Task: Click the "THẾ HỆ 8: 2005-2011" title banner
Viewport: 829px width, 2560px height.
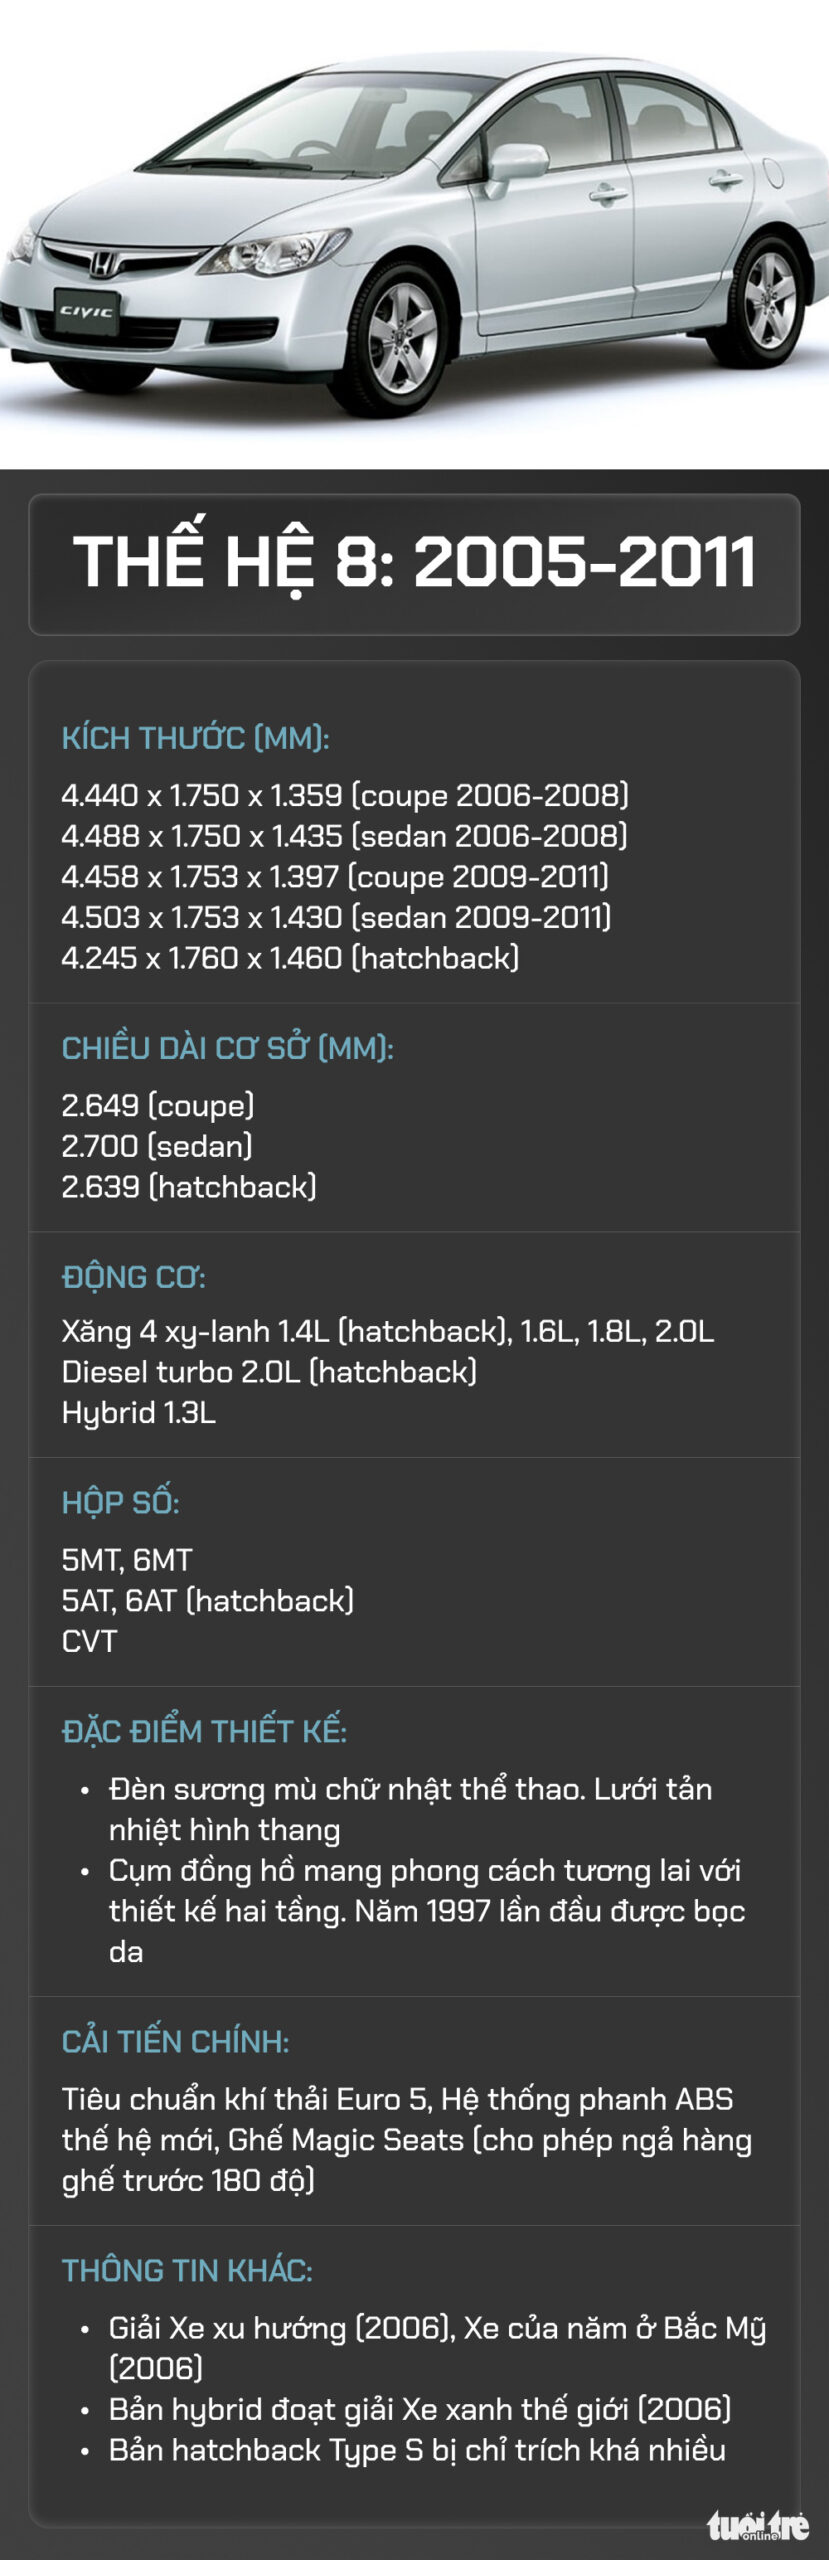Action: coord(414,563)
